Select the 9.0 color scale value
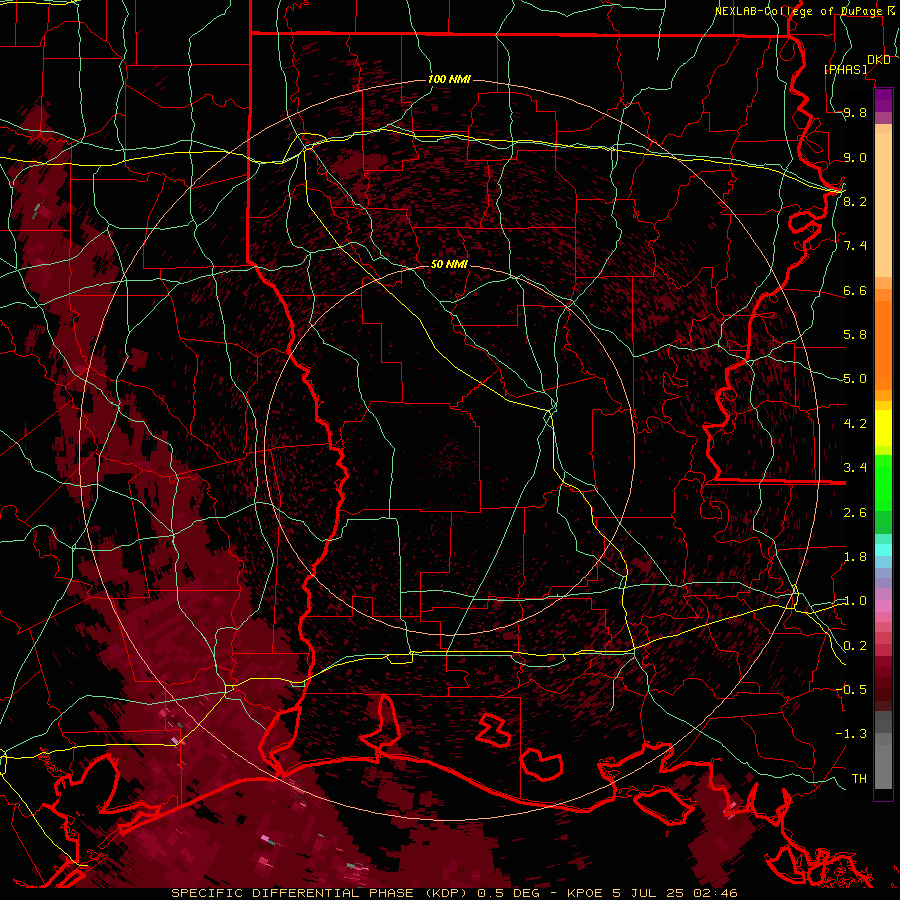This screenshot has height=900, width=900. point(855,157)
